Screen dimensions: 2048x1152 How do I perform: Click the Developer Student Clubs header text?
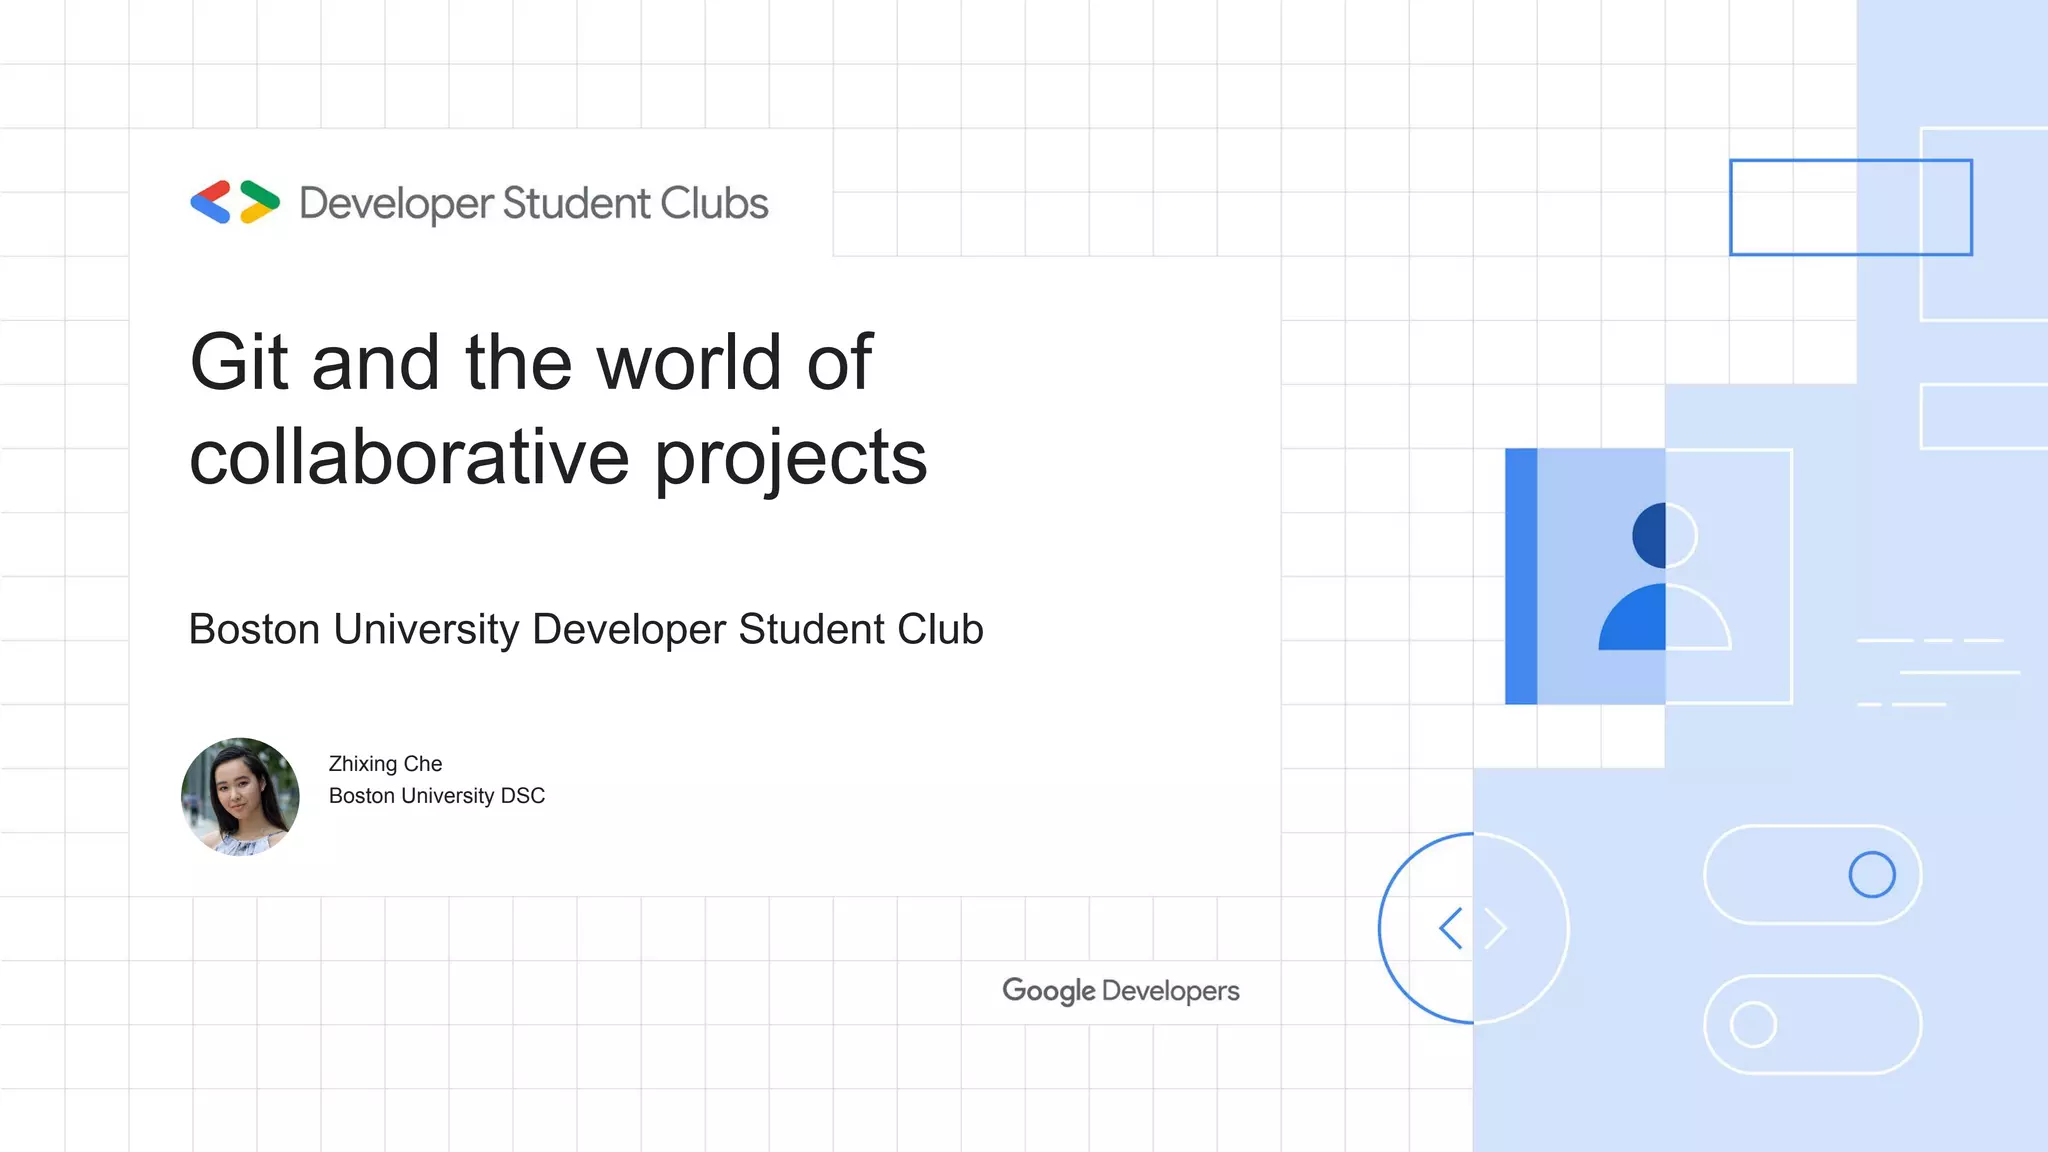[533, 203]
